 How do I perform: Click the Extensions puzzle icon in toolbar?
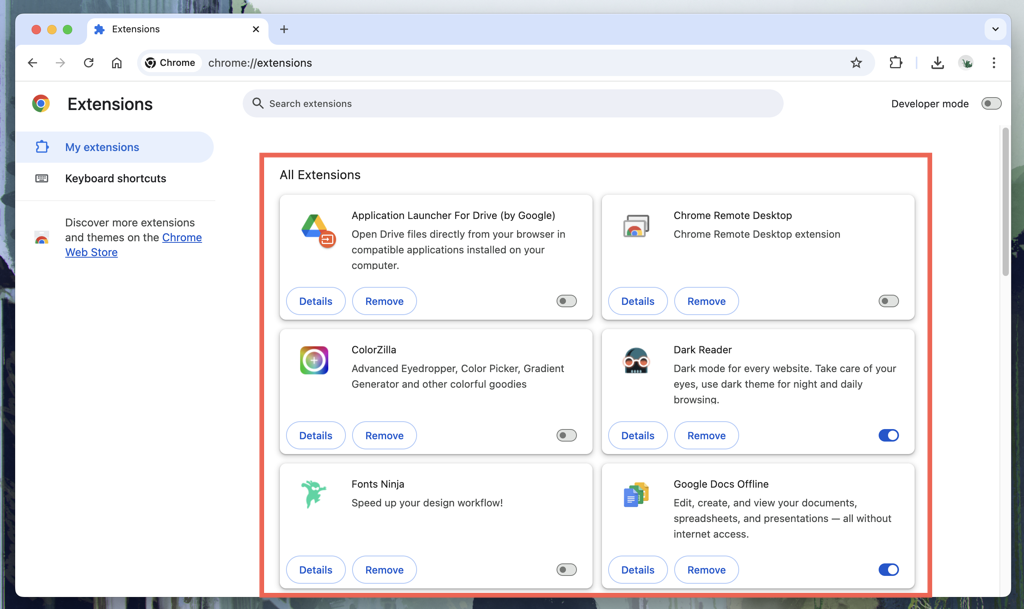(895, 63)
